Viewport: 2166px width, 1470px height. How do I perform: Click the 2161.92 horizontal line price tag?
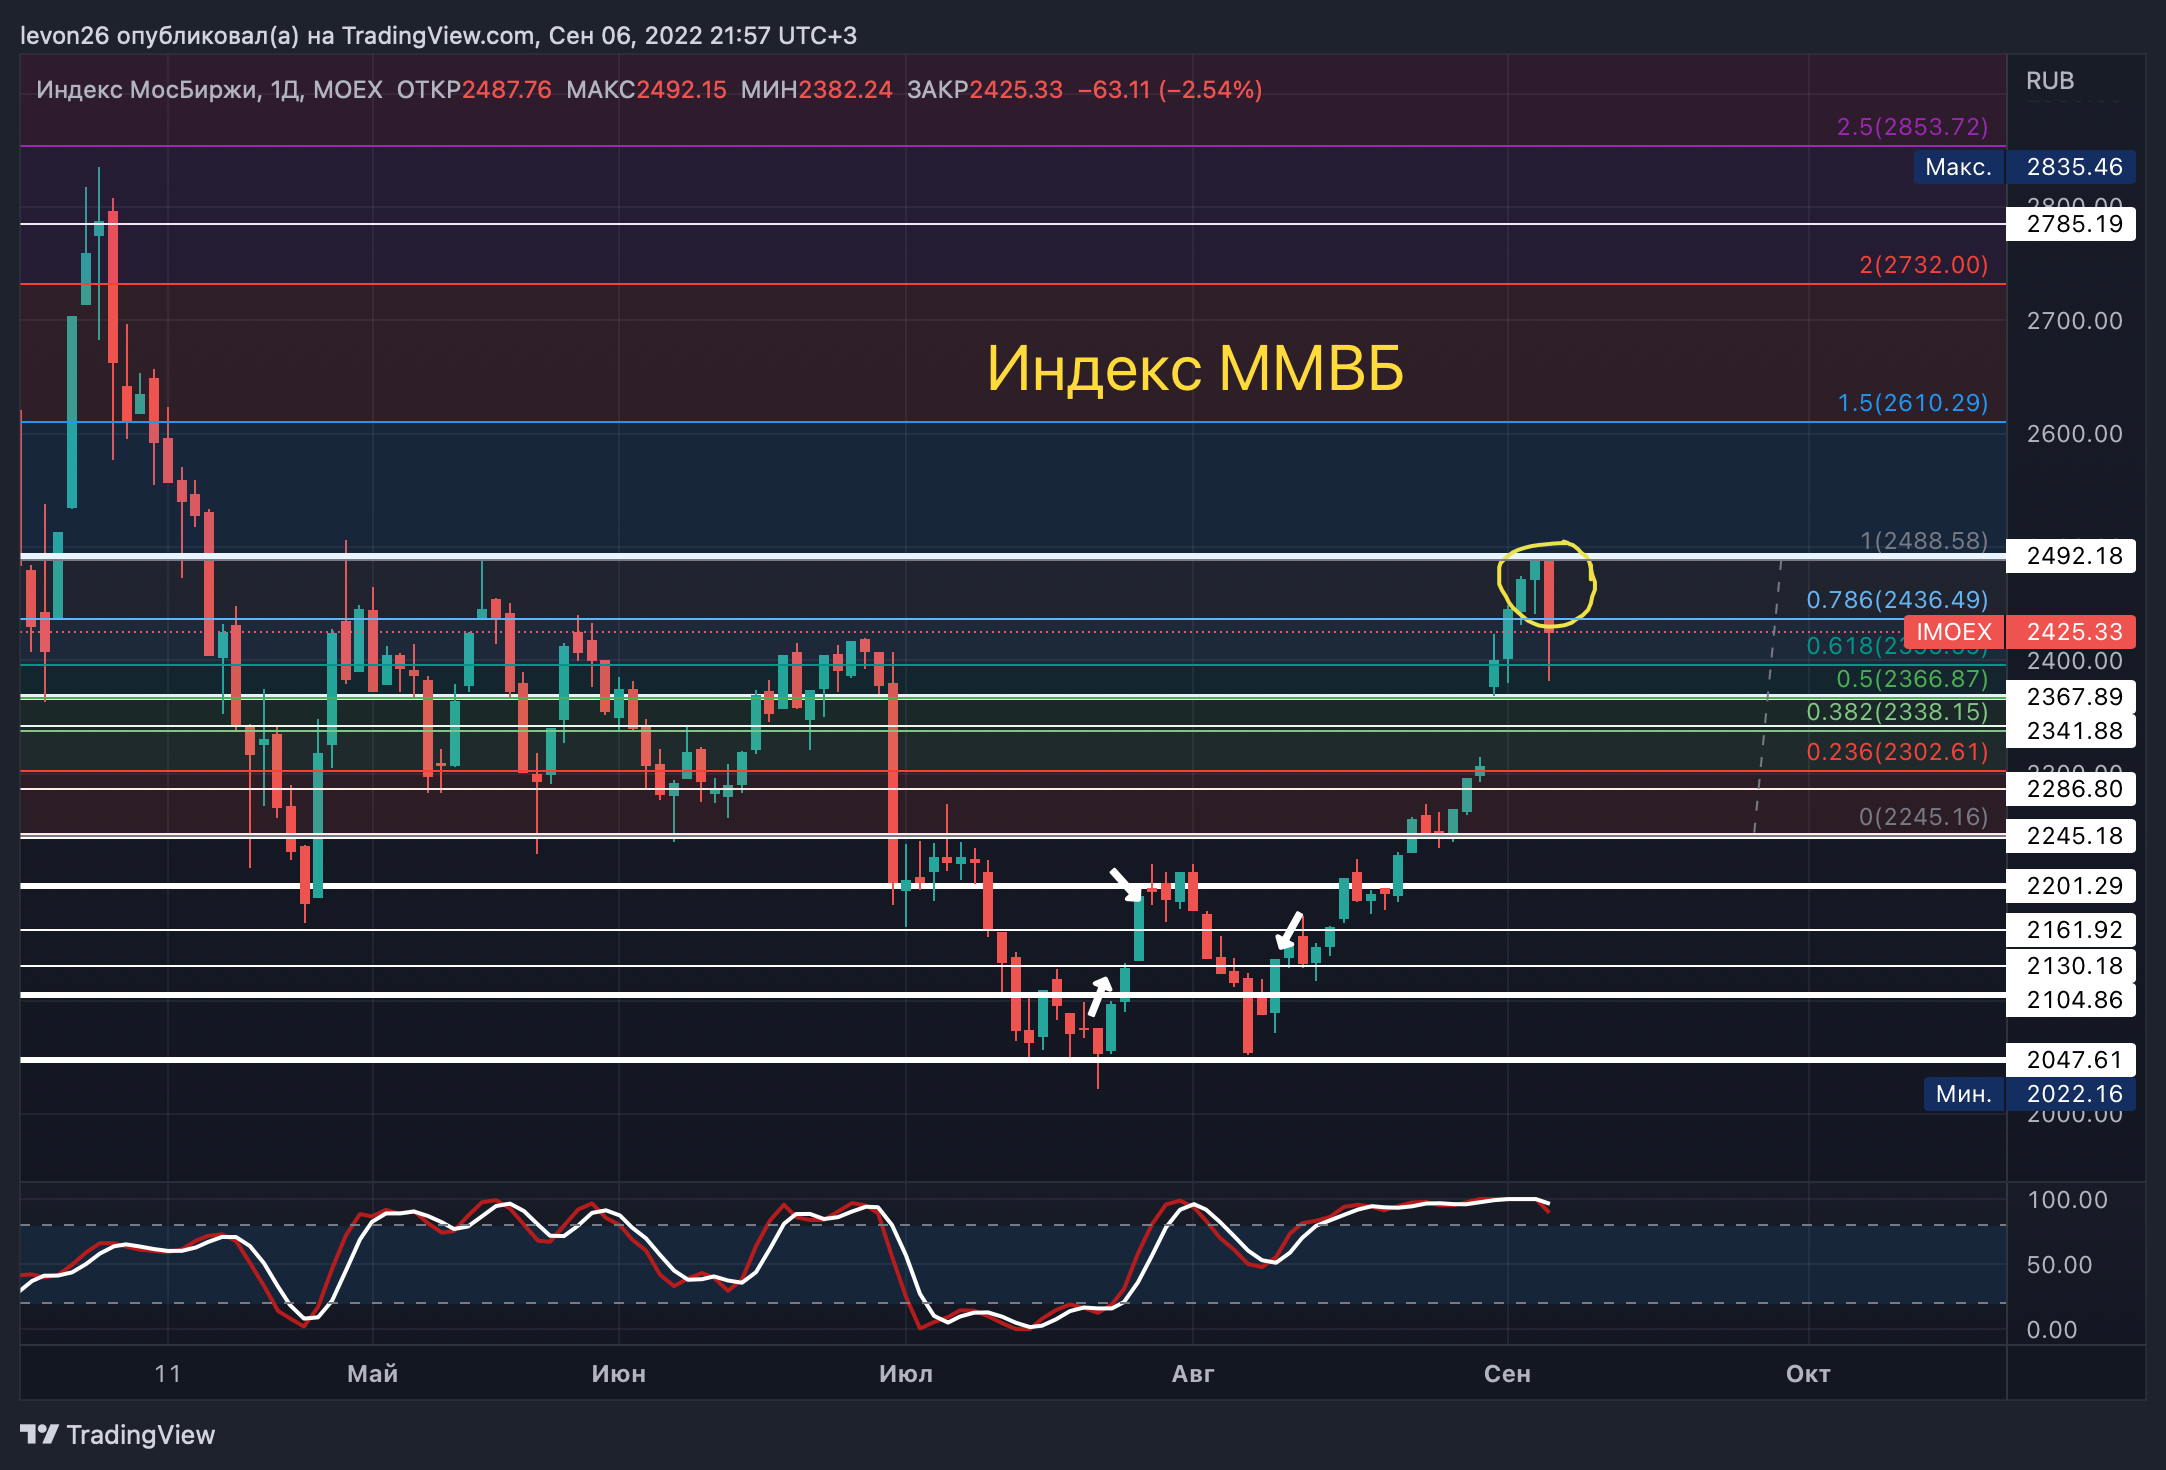(2071, 930)
